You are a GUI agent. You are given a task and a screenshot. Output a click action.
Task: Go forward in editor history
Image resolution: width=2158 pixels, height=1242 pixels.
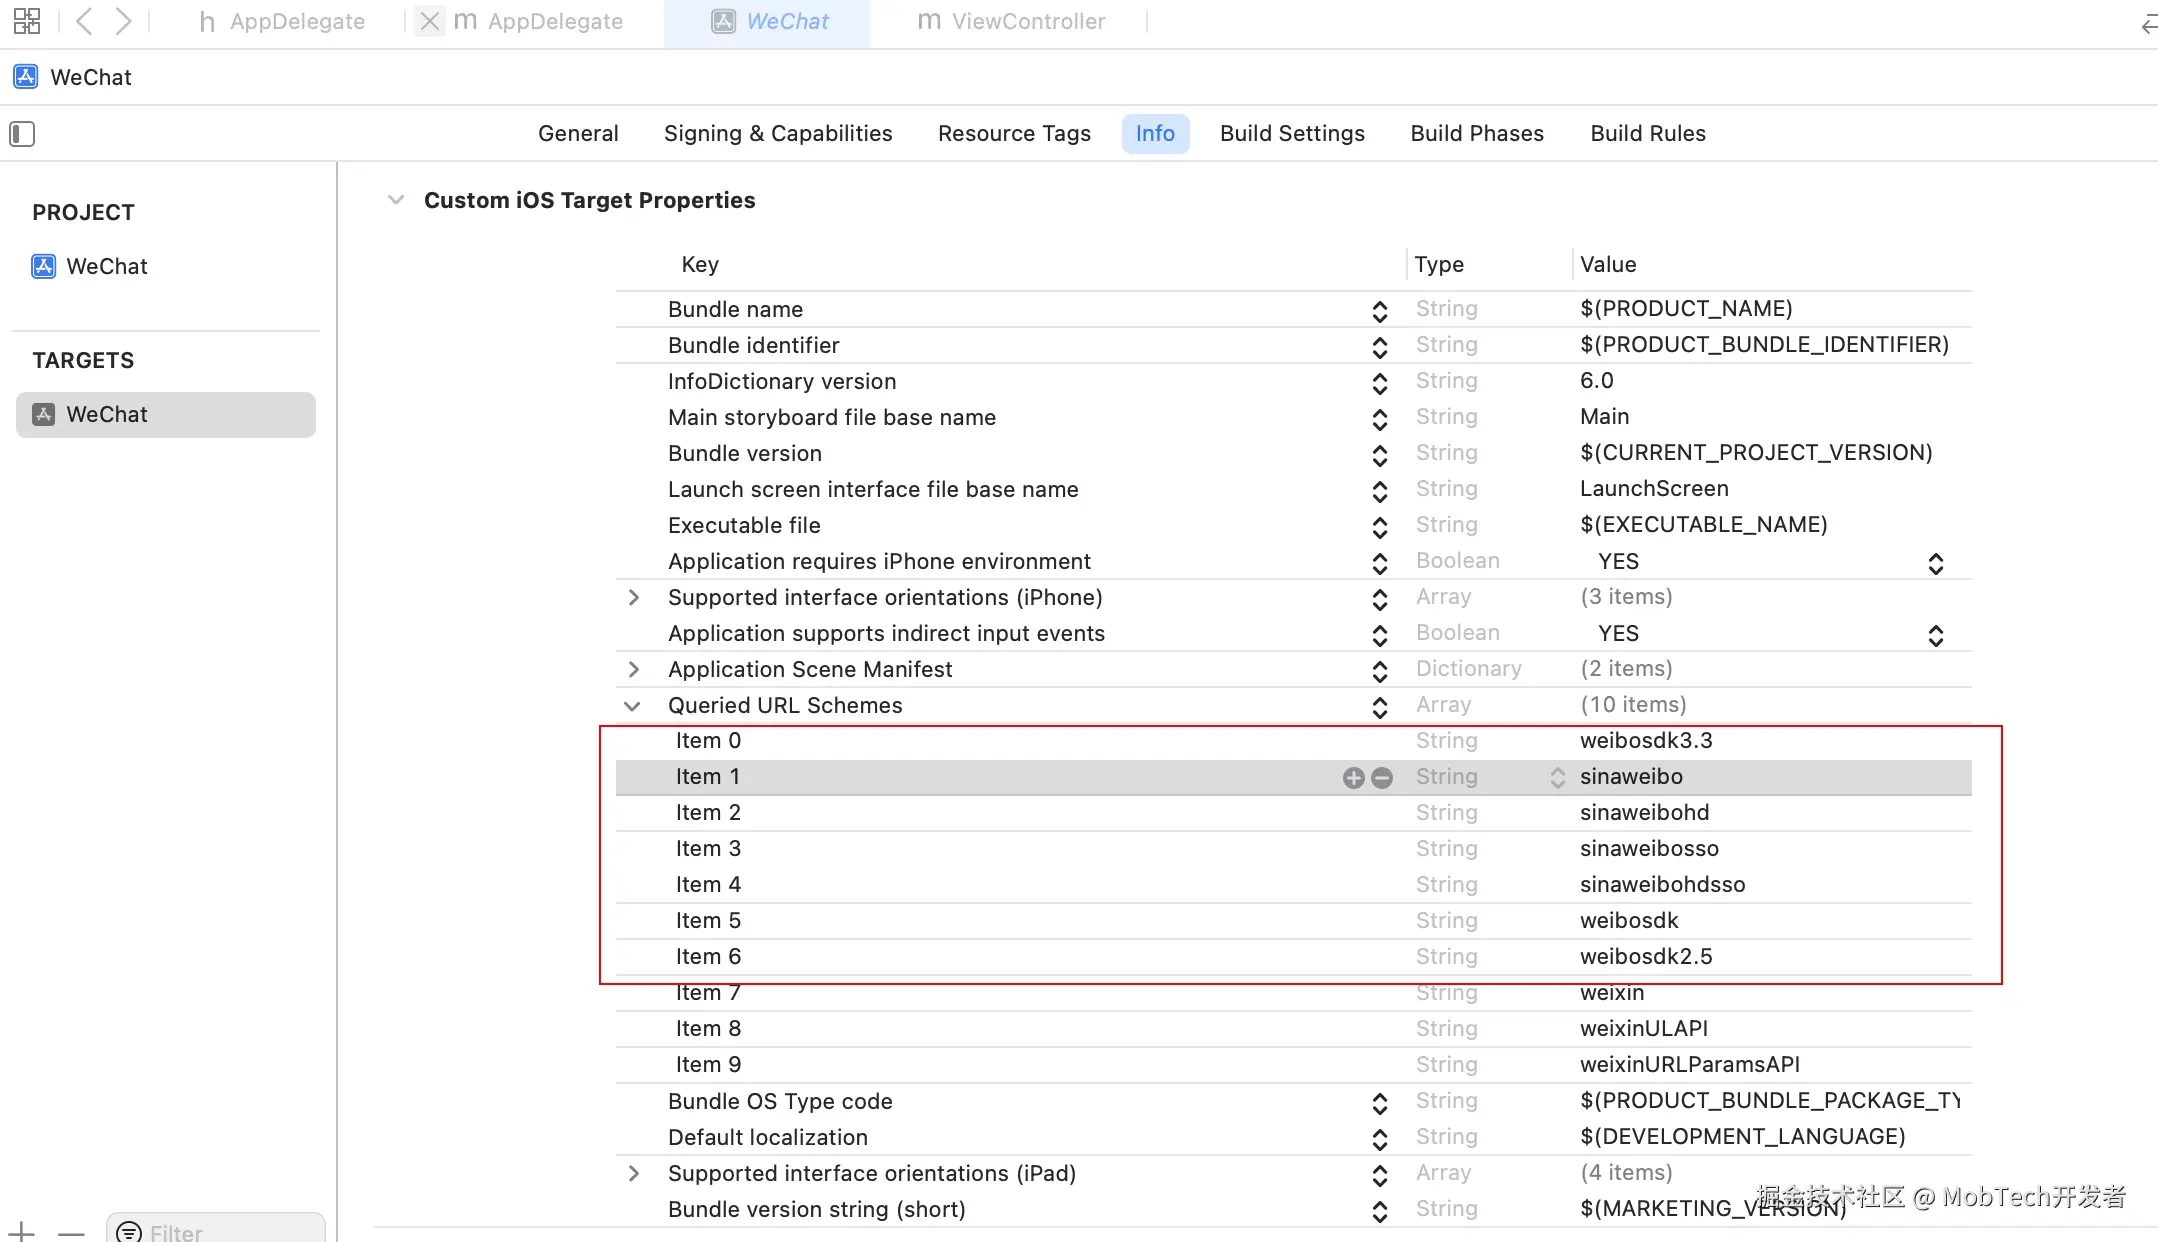pyautogui.click(x=123, y=21)
